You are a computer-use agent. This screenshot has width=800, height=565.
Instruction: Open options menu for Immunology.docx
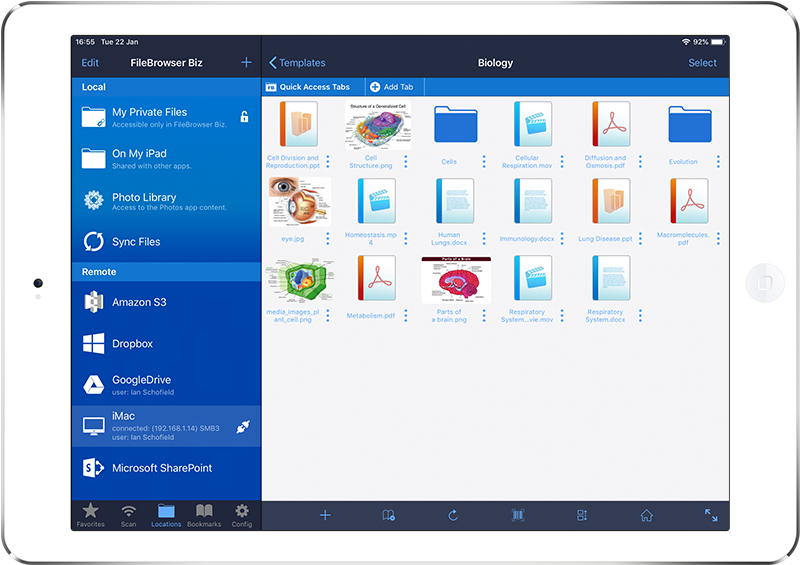pyautogui.click(x=562, y=238)
